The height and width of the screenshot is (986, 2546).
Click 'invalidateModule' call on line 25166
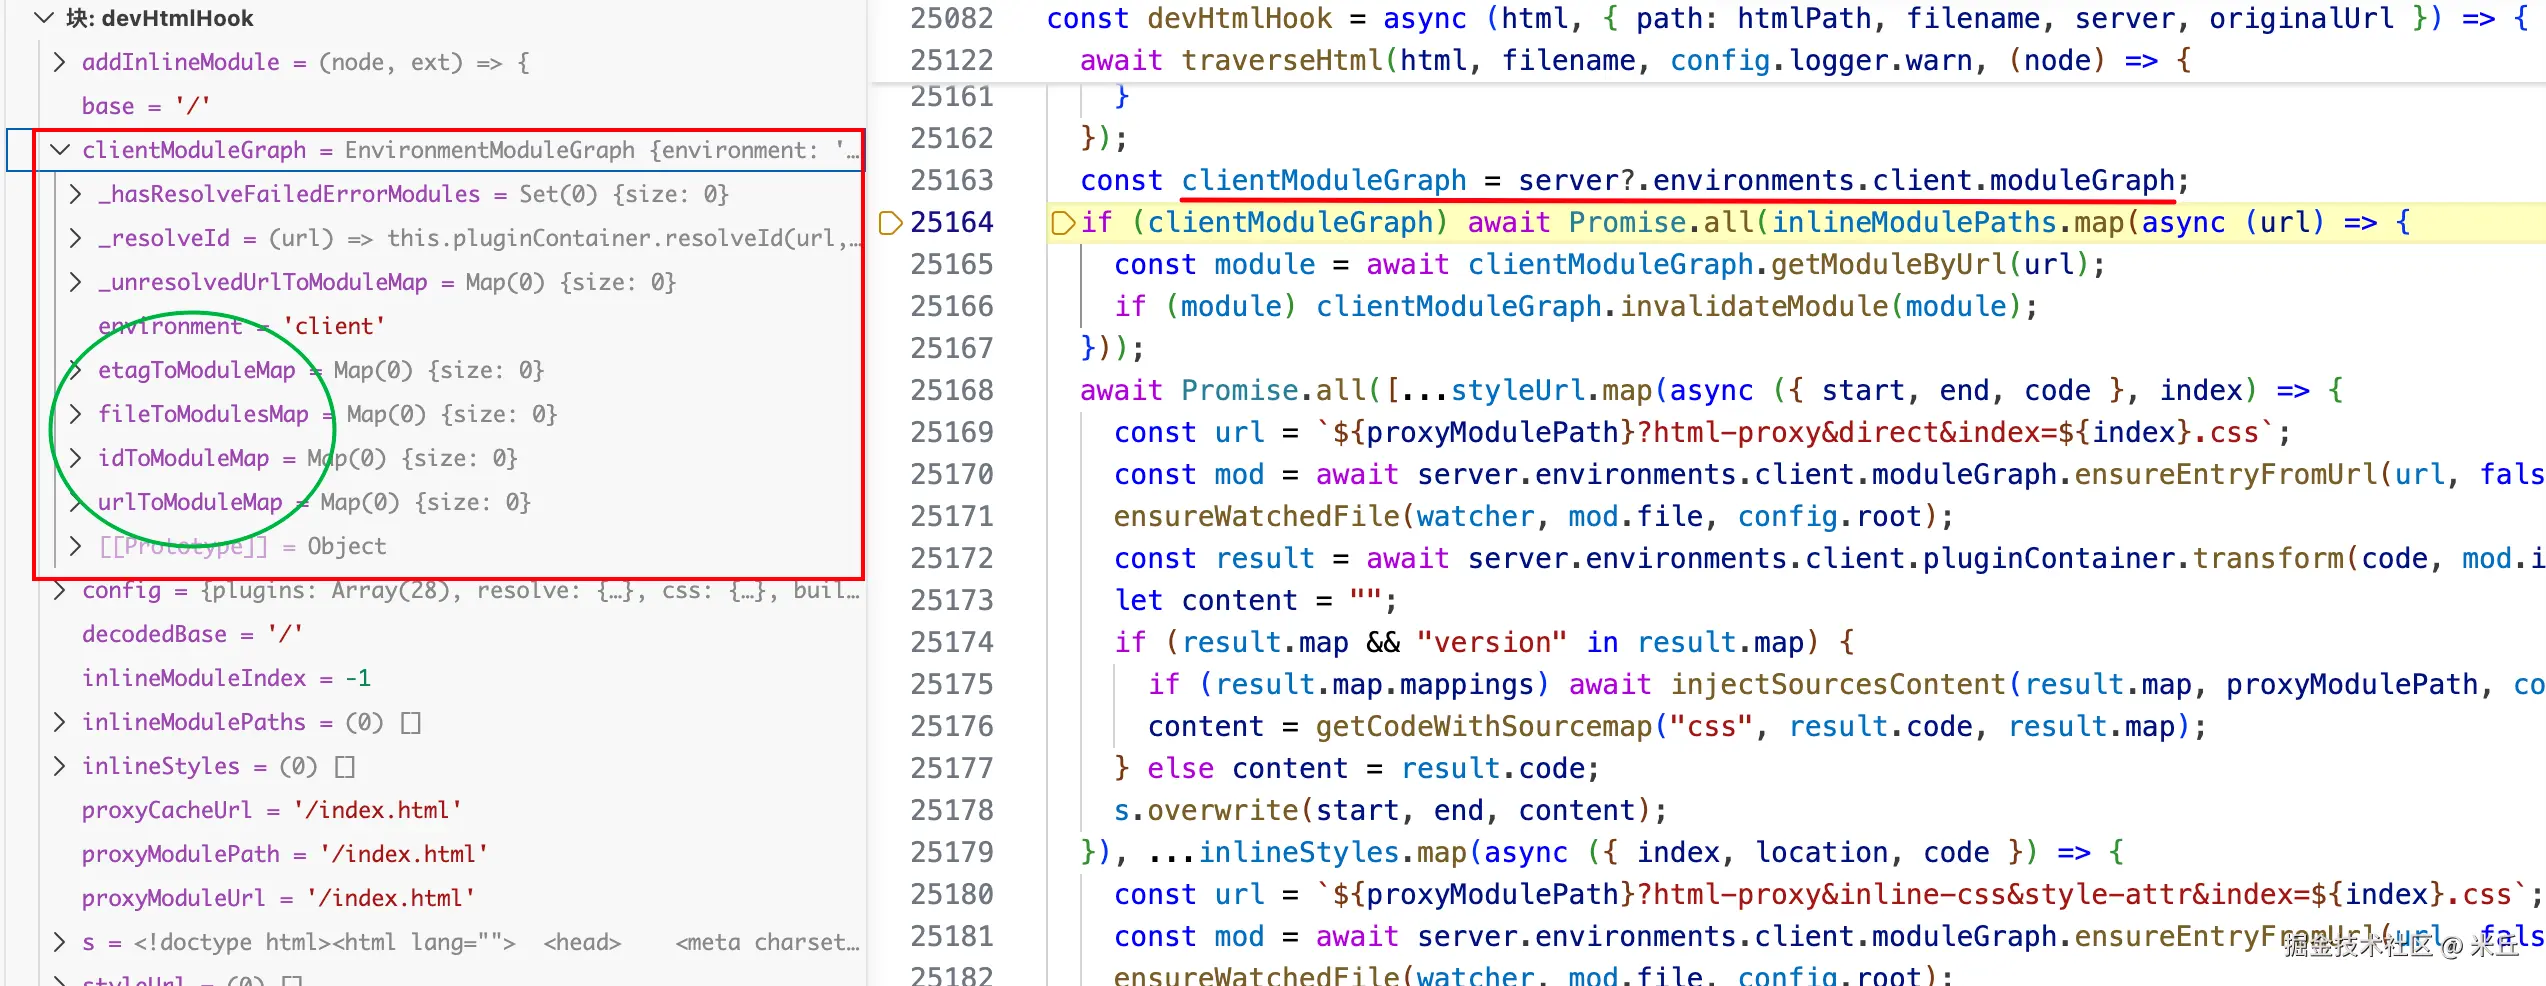(x=1754, y=306)
